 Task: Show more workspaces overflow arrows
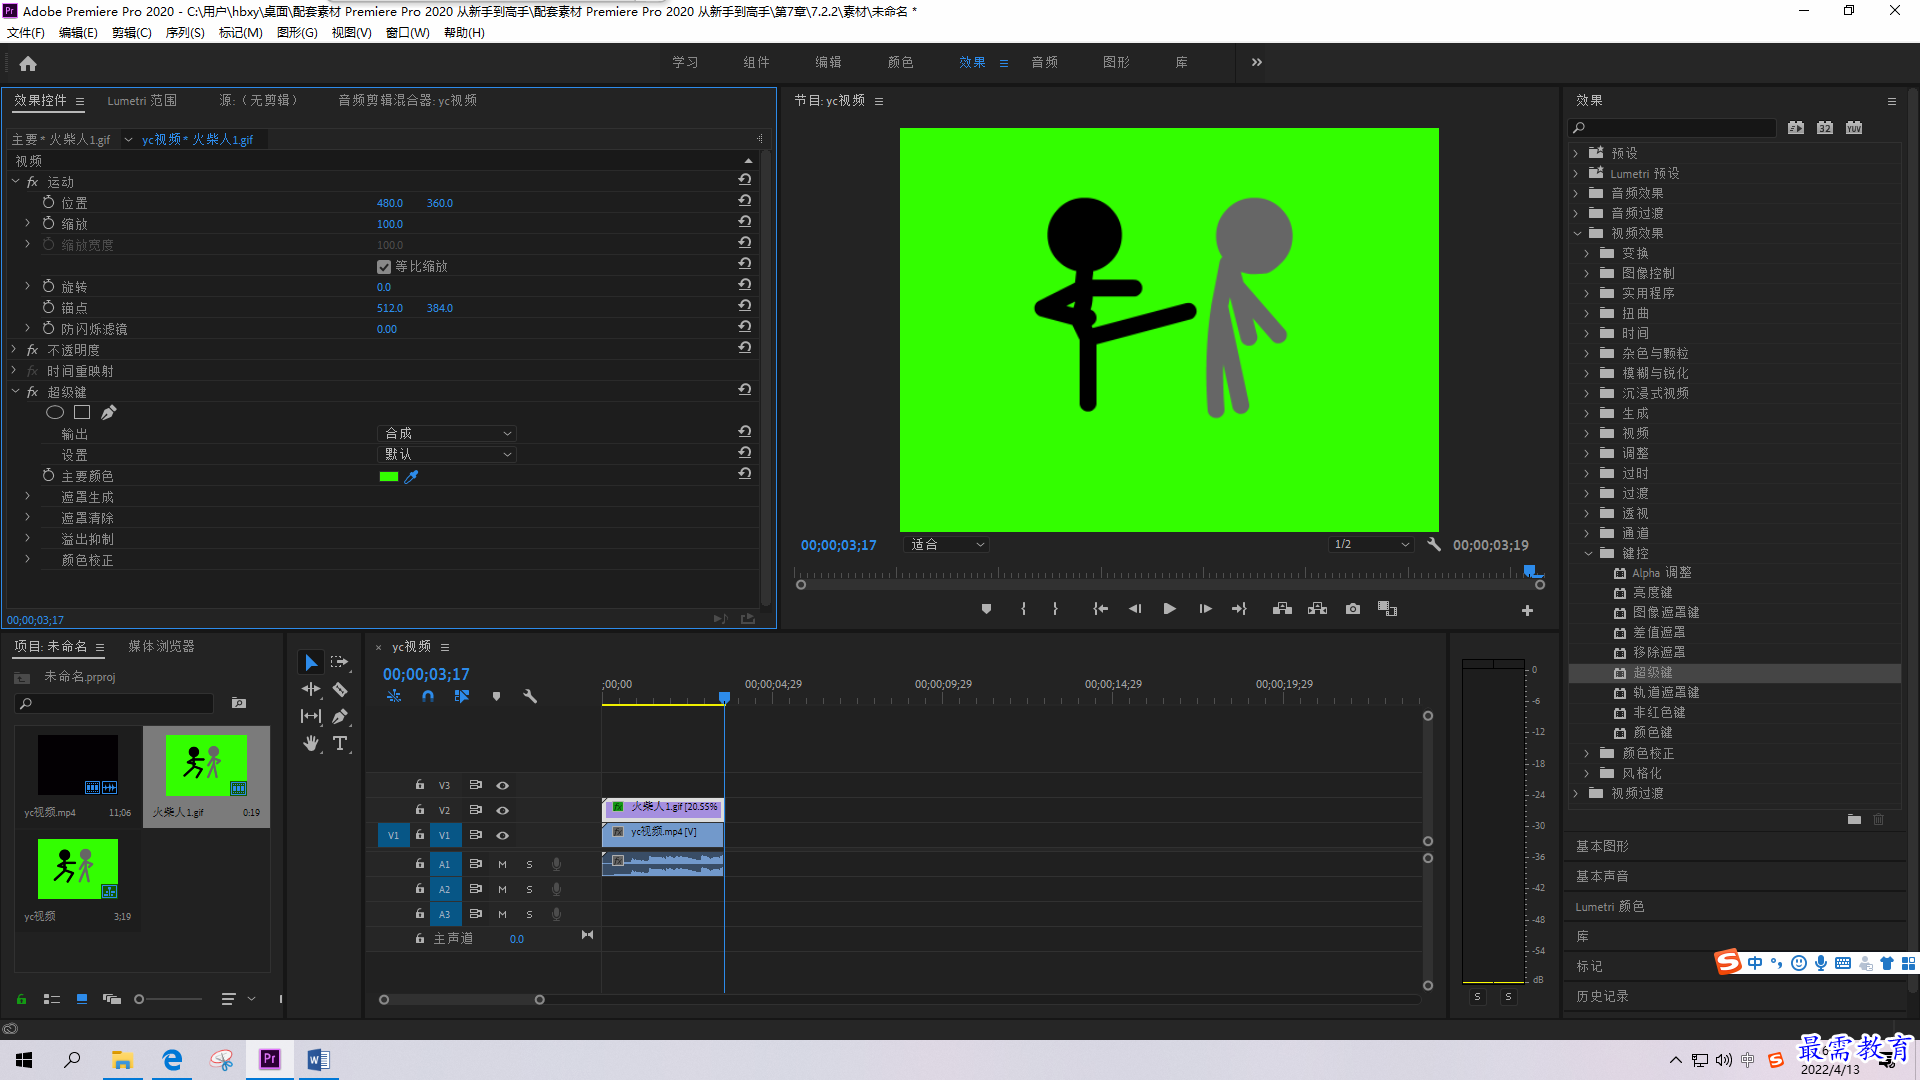click(x=1257, y=62)
